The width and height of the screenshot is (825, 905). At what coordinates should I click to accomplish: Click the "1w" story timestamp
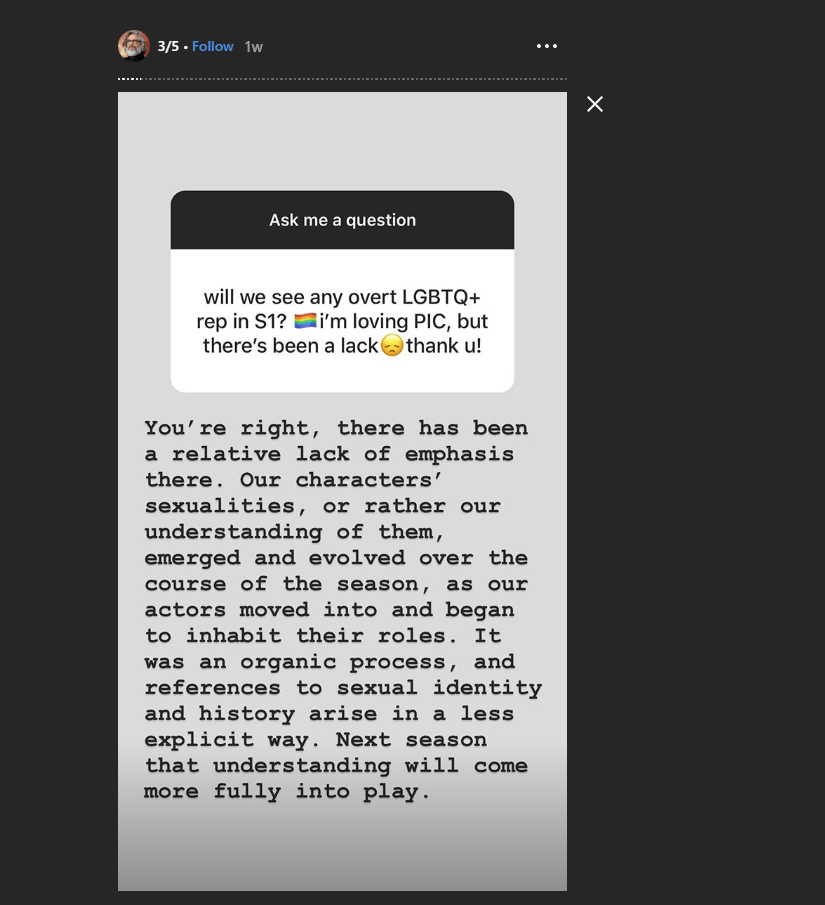click(254, 47)
